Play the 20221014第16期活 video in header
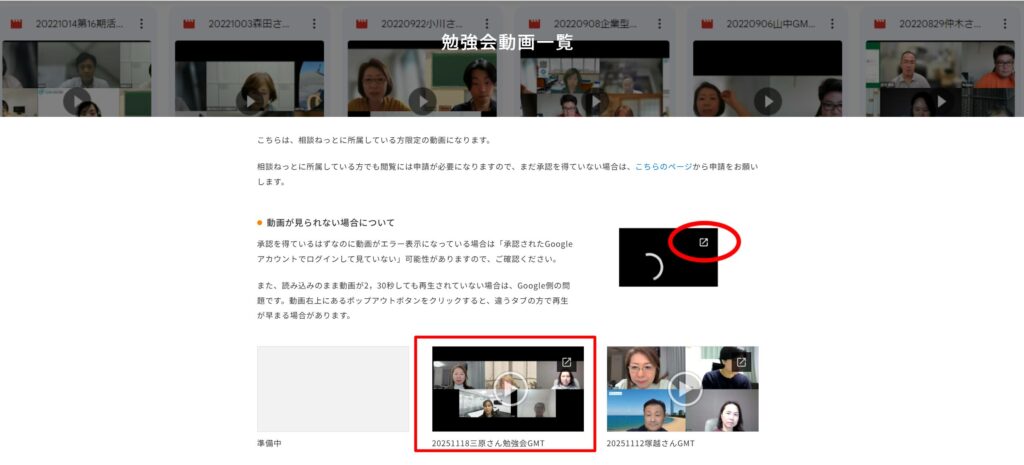Viewport: 1024px width, 465px height. [77, 100]
